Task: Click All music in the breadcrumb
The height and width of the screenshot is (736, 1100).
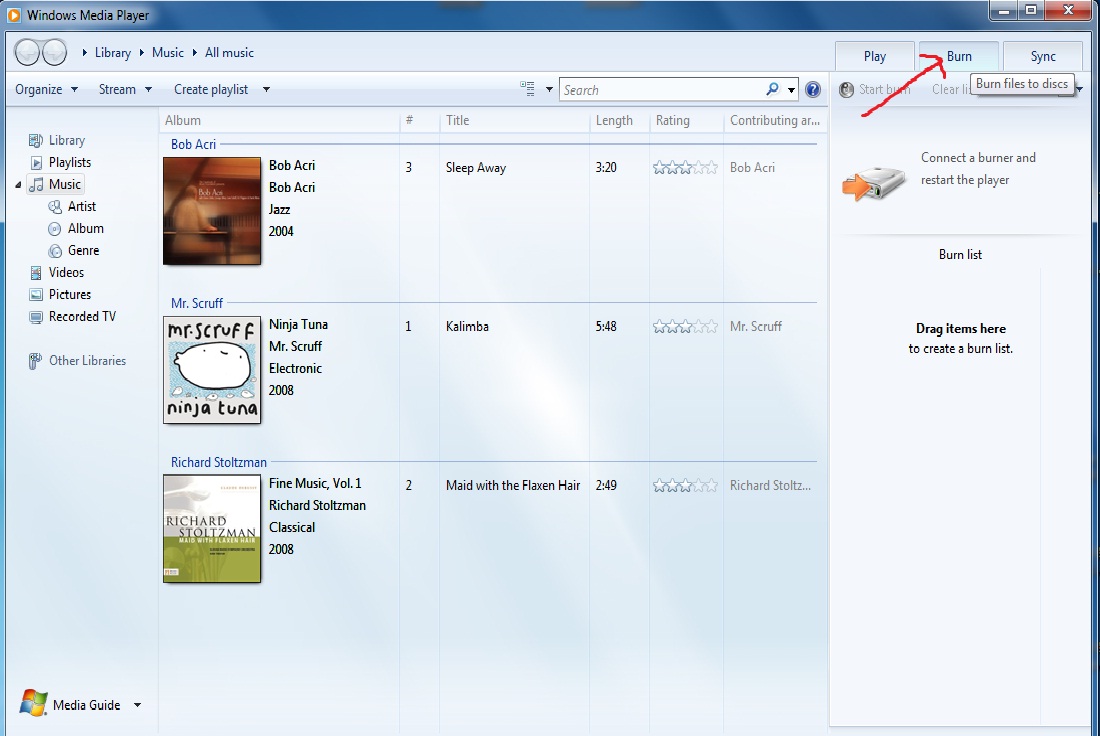Action: click(x=229, y=53)
